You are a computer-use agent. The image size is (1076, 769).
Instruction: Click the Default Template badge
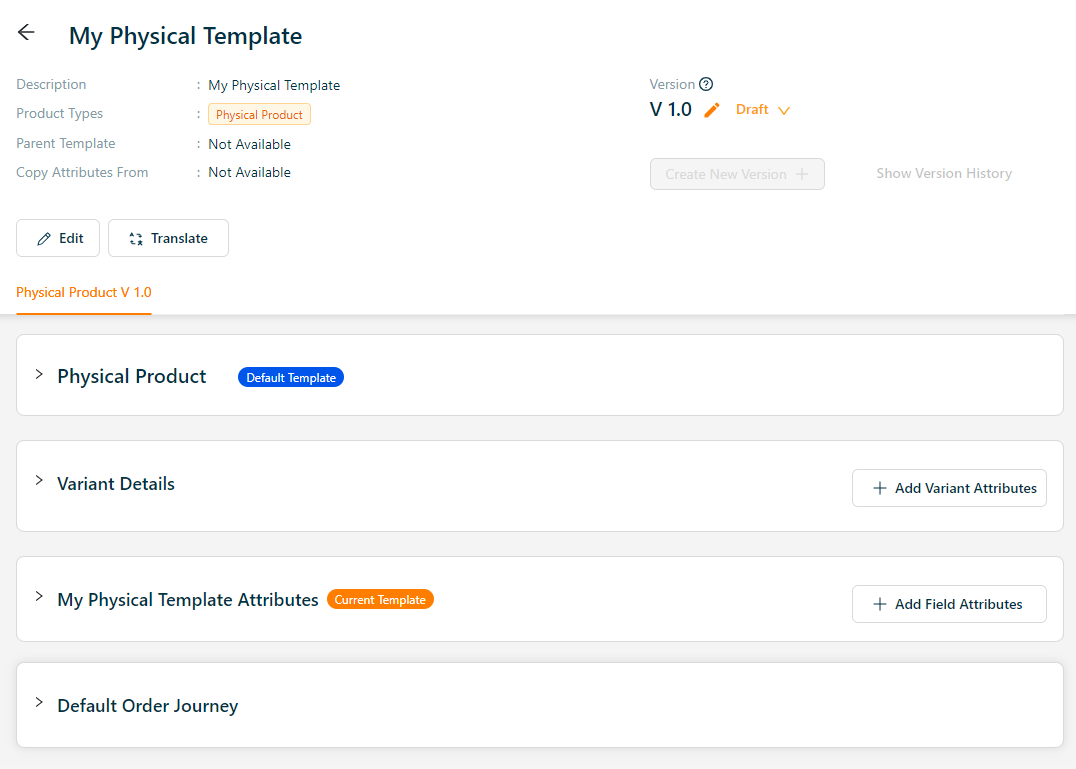click(291, 378)
